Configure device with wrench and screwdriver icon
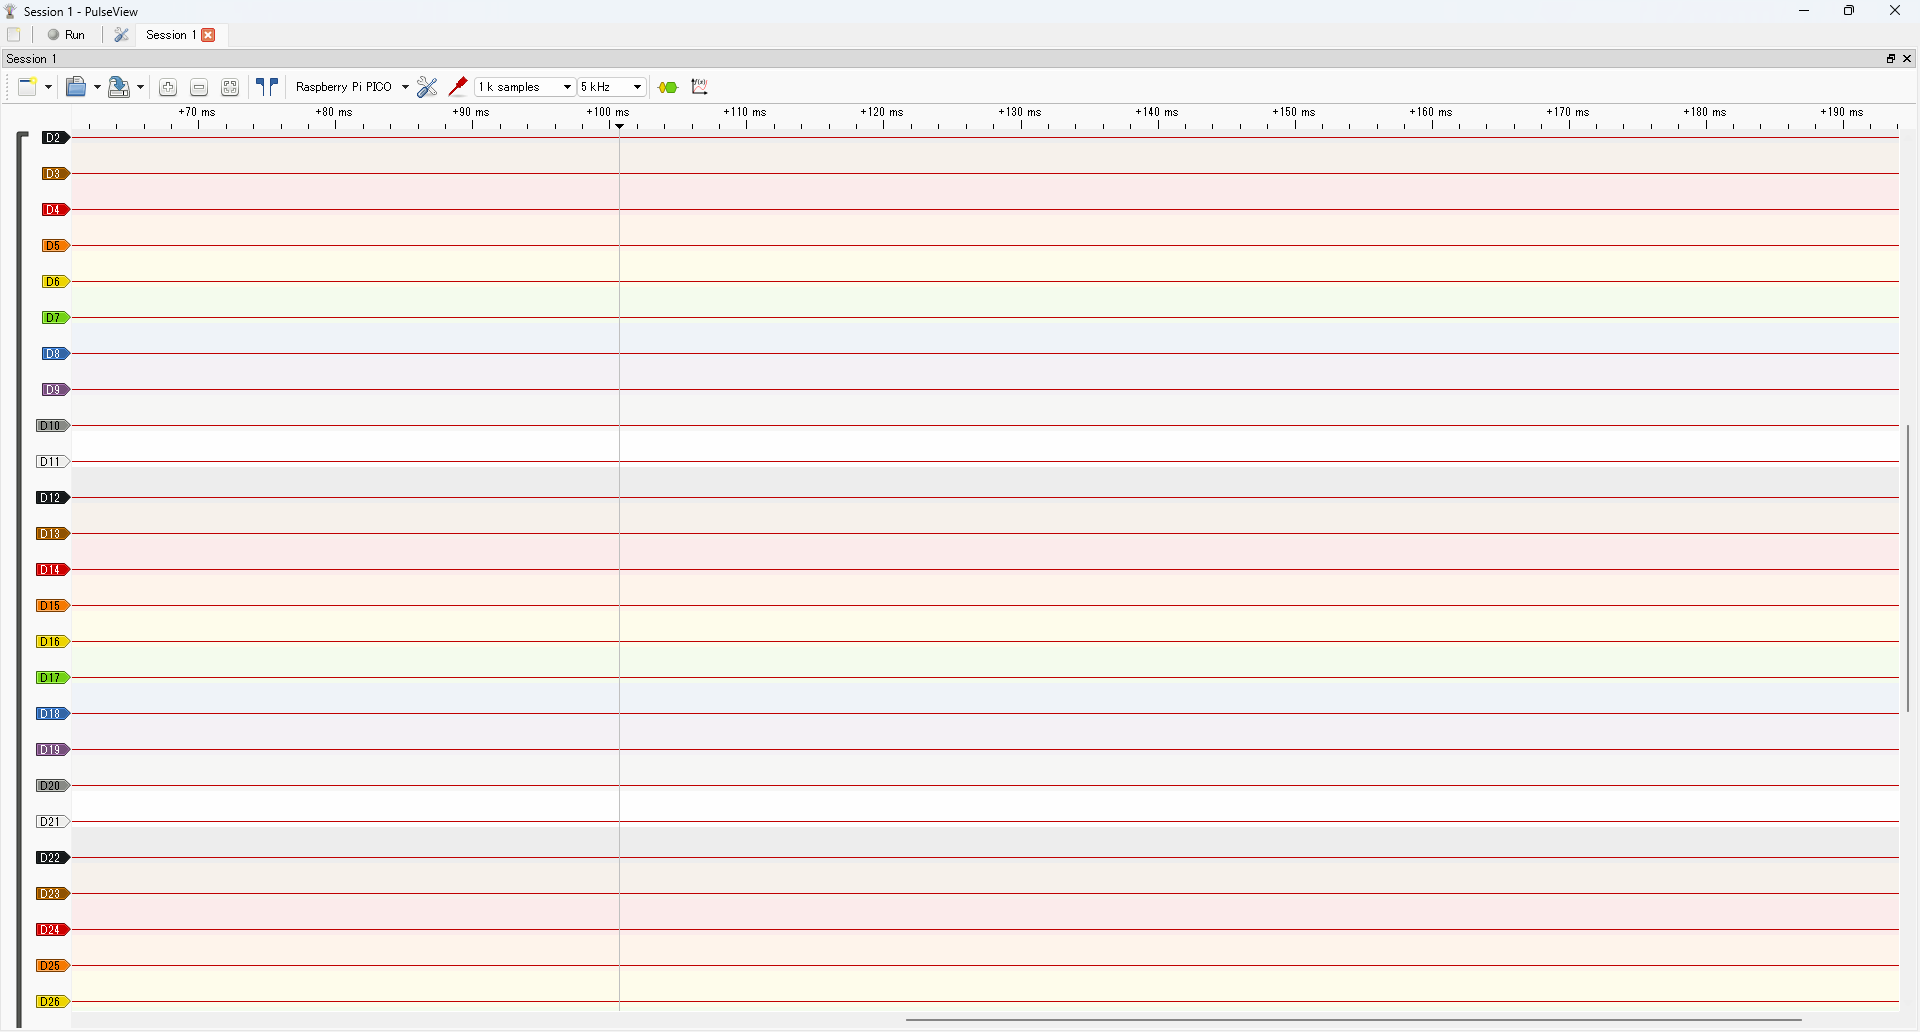This screenshot has height=1032, width=1920. pyautogui.click(x=427, y=87)
